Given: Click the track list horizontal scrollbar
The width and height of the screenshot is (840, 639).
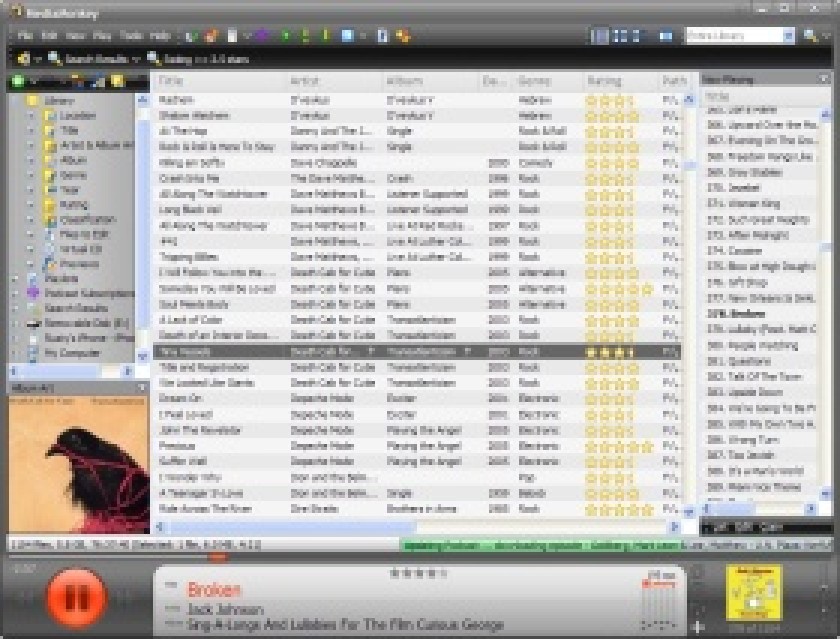Looking at the screenshot, I should (416, 527).
